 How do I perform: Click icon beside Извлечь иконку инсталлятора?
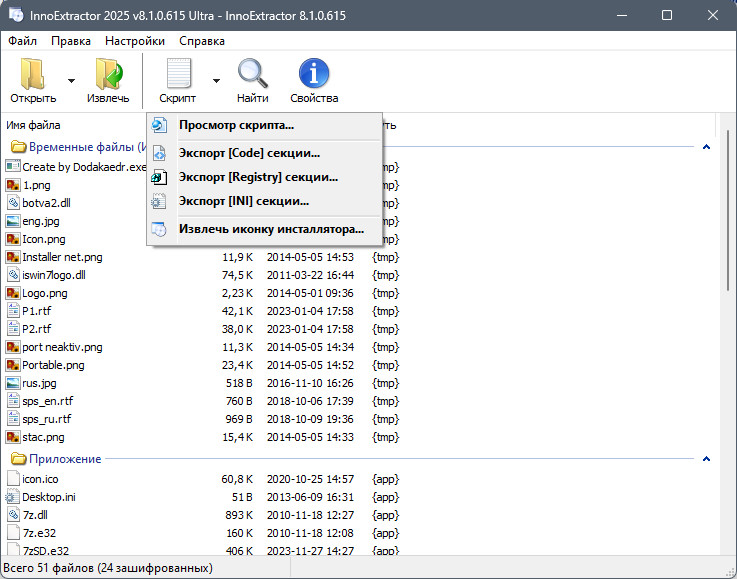click(159, 229)
